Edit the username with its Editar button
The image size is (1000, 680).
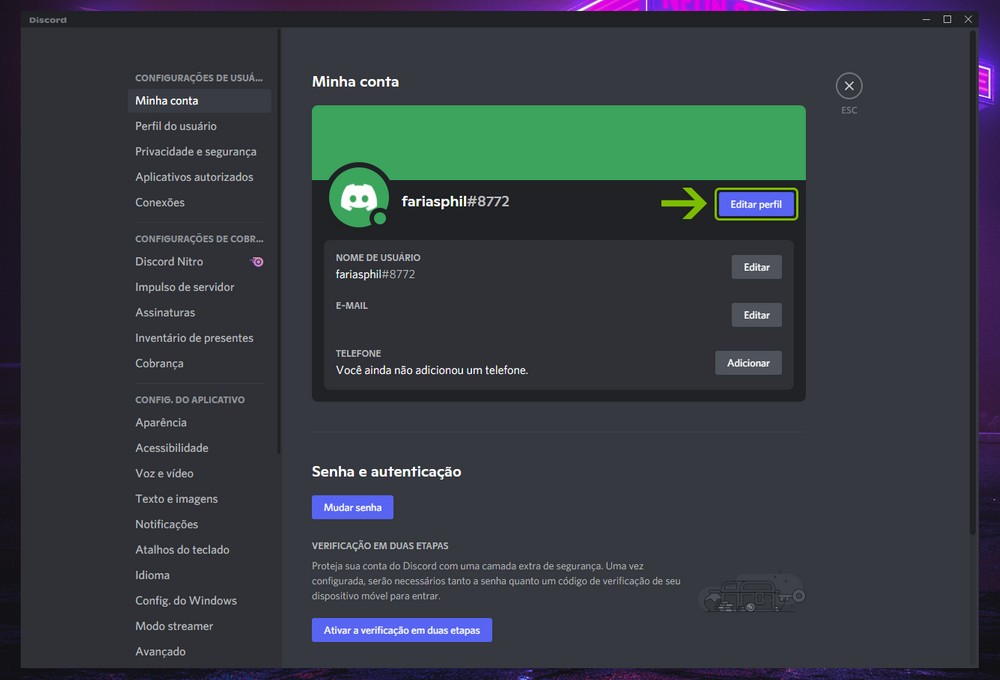[x=756, y=267]
